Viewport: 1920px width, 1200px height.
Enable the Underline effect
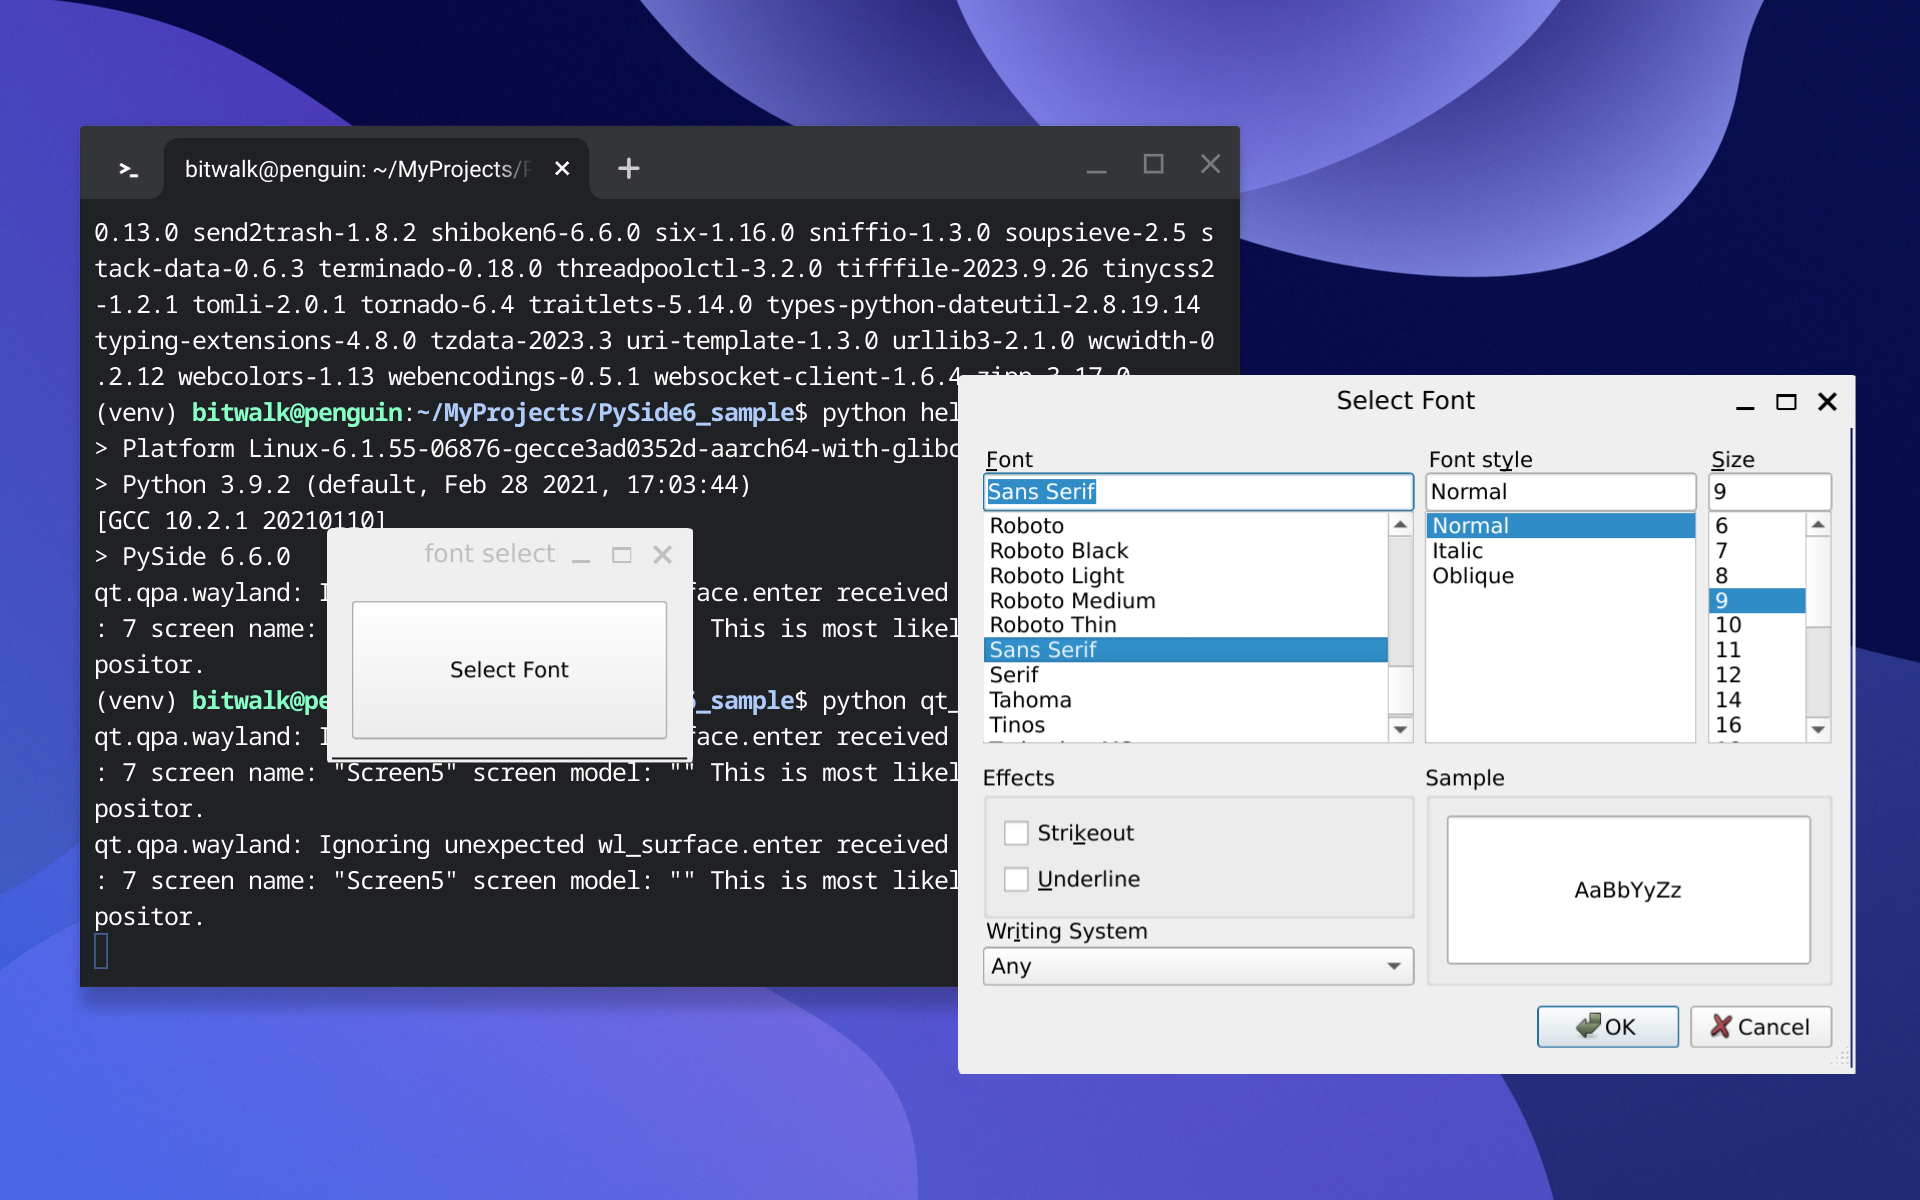click(1016, 879)
